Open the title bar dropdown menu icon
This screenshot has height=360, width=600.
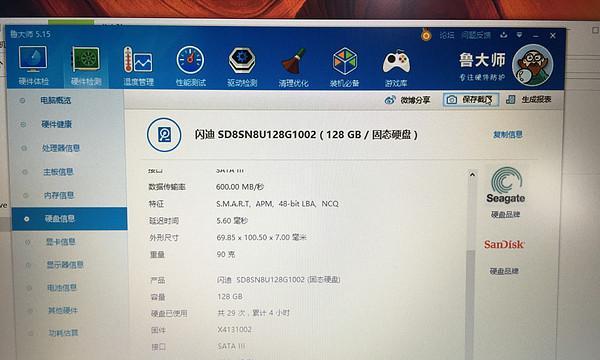click(519, 35)
